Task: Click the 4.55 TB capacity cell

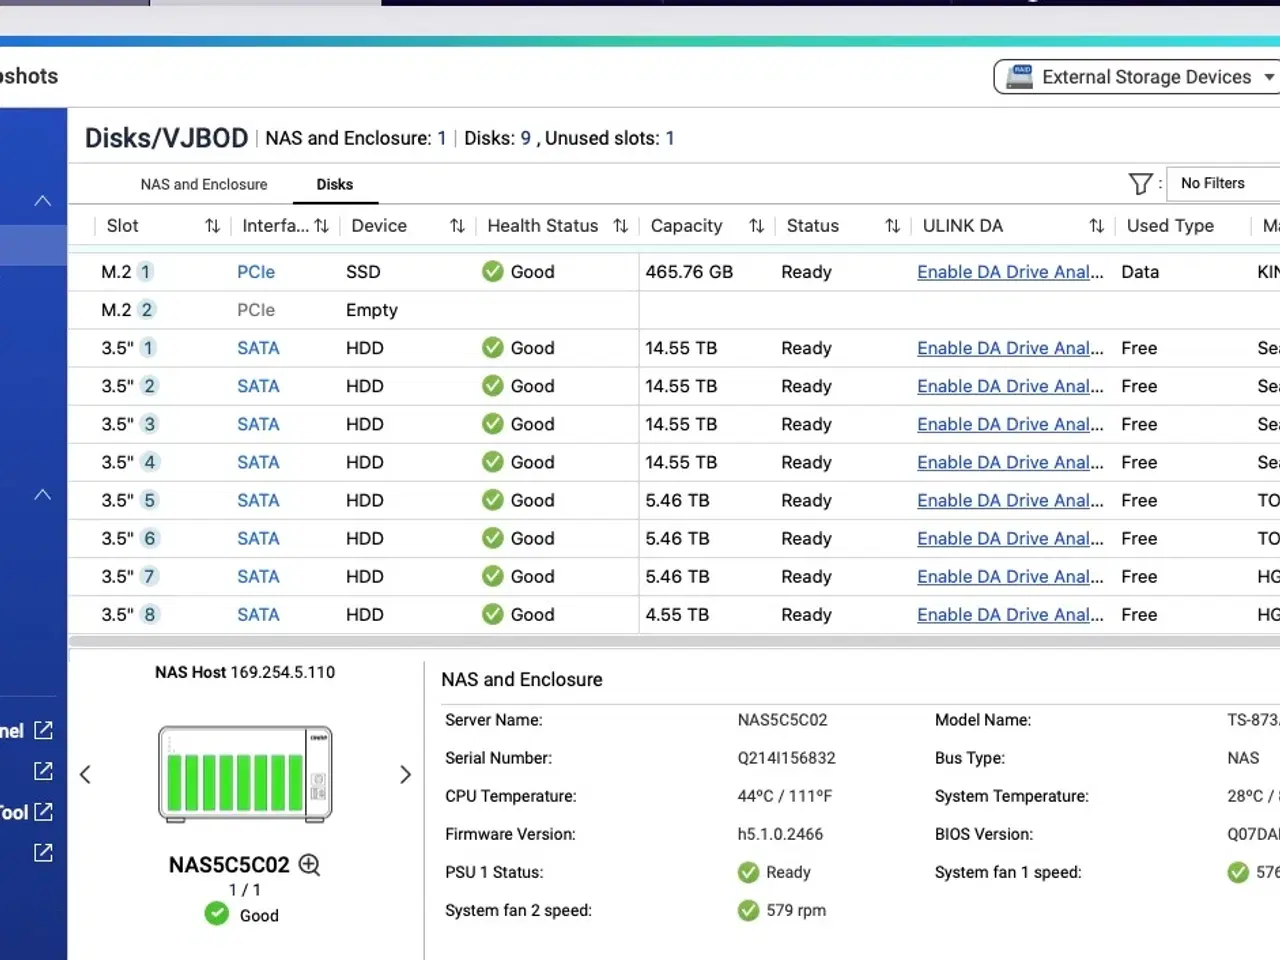Action: tap(677, 614)
